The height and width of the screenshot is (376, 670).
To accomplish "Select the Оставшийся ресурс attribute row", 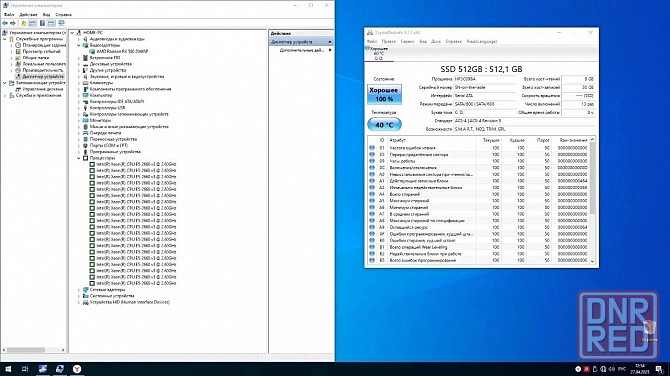I will click(x=479, y=227).
